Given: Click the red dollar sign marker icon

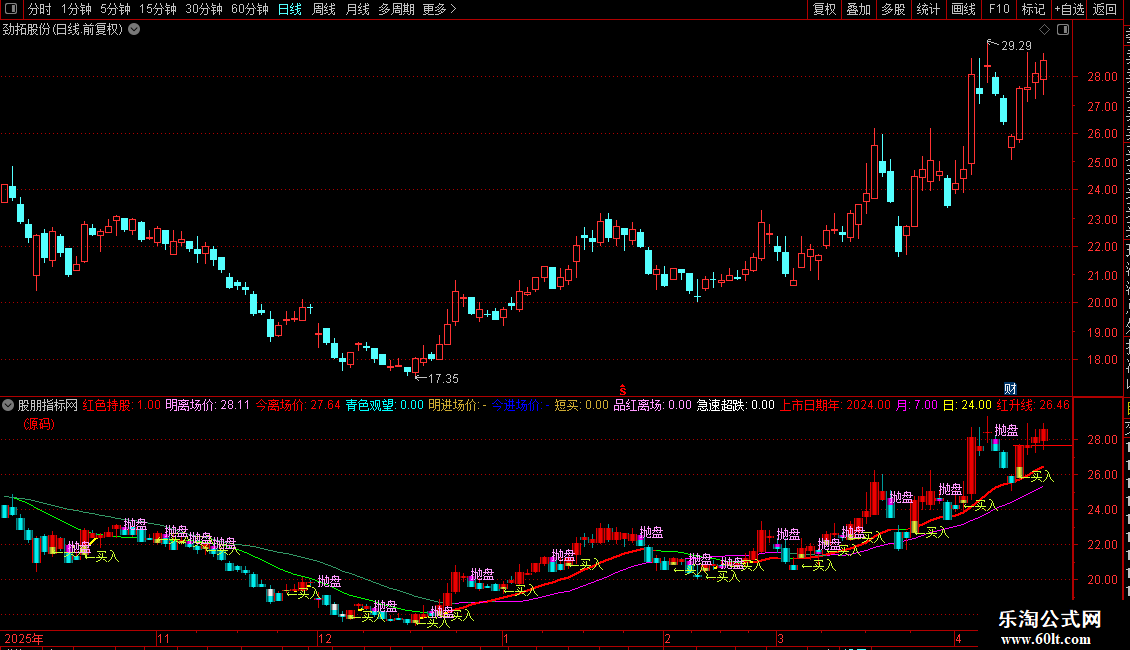Looking at the screenshot, I should coord(623,390).
